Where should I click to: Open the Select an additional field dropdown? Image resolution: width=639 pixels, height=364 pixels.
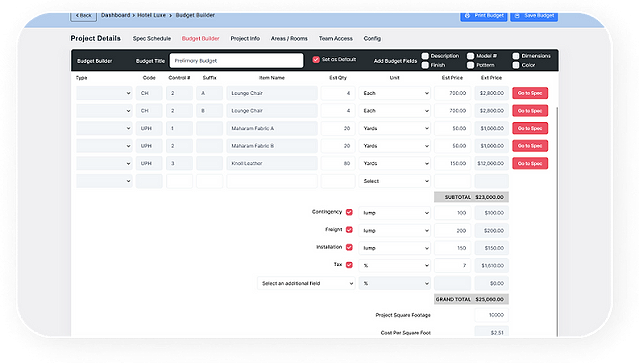(x=306, y=283)
